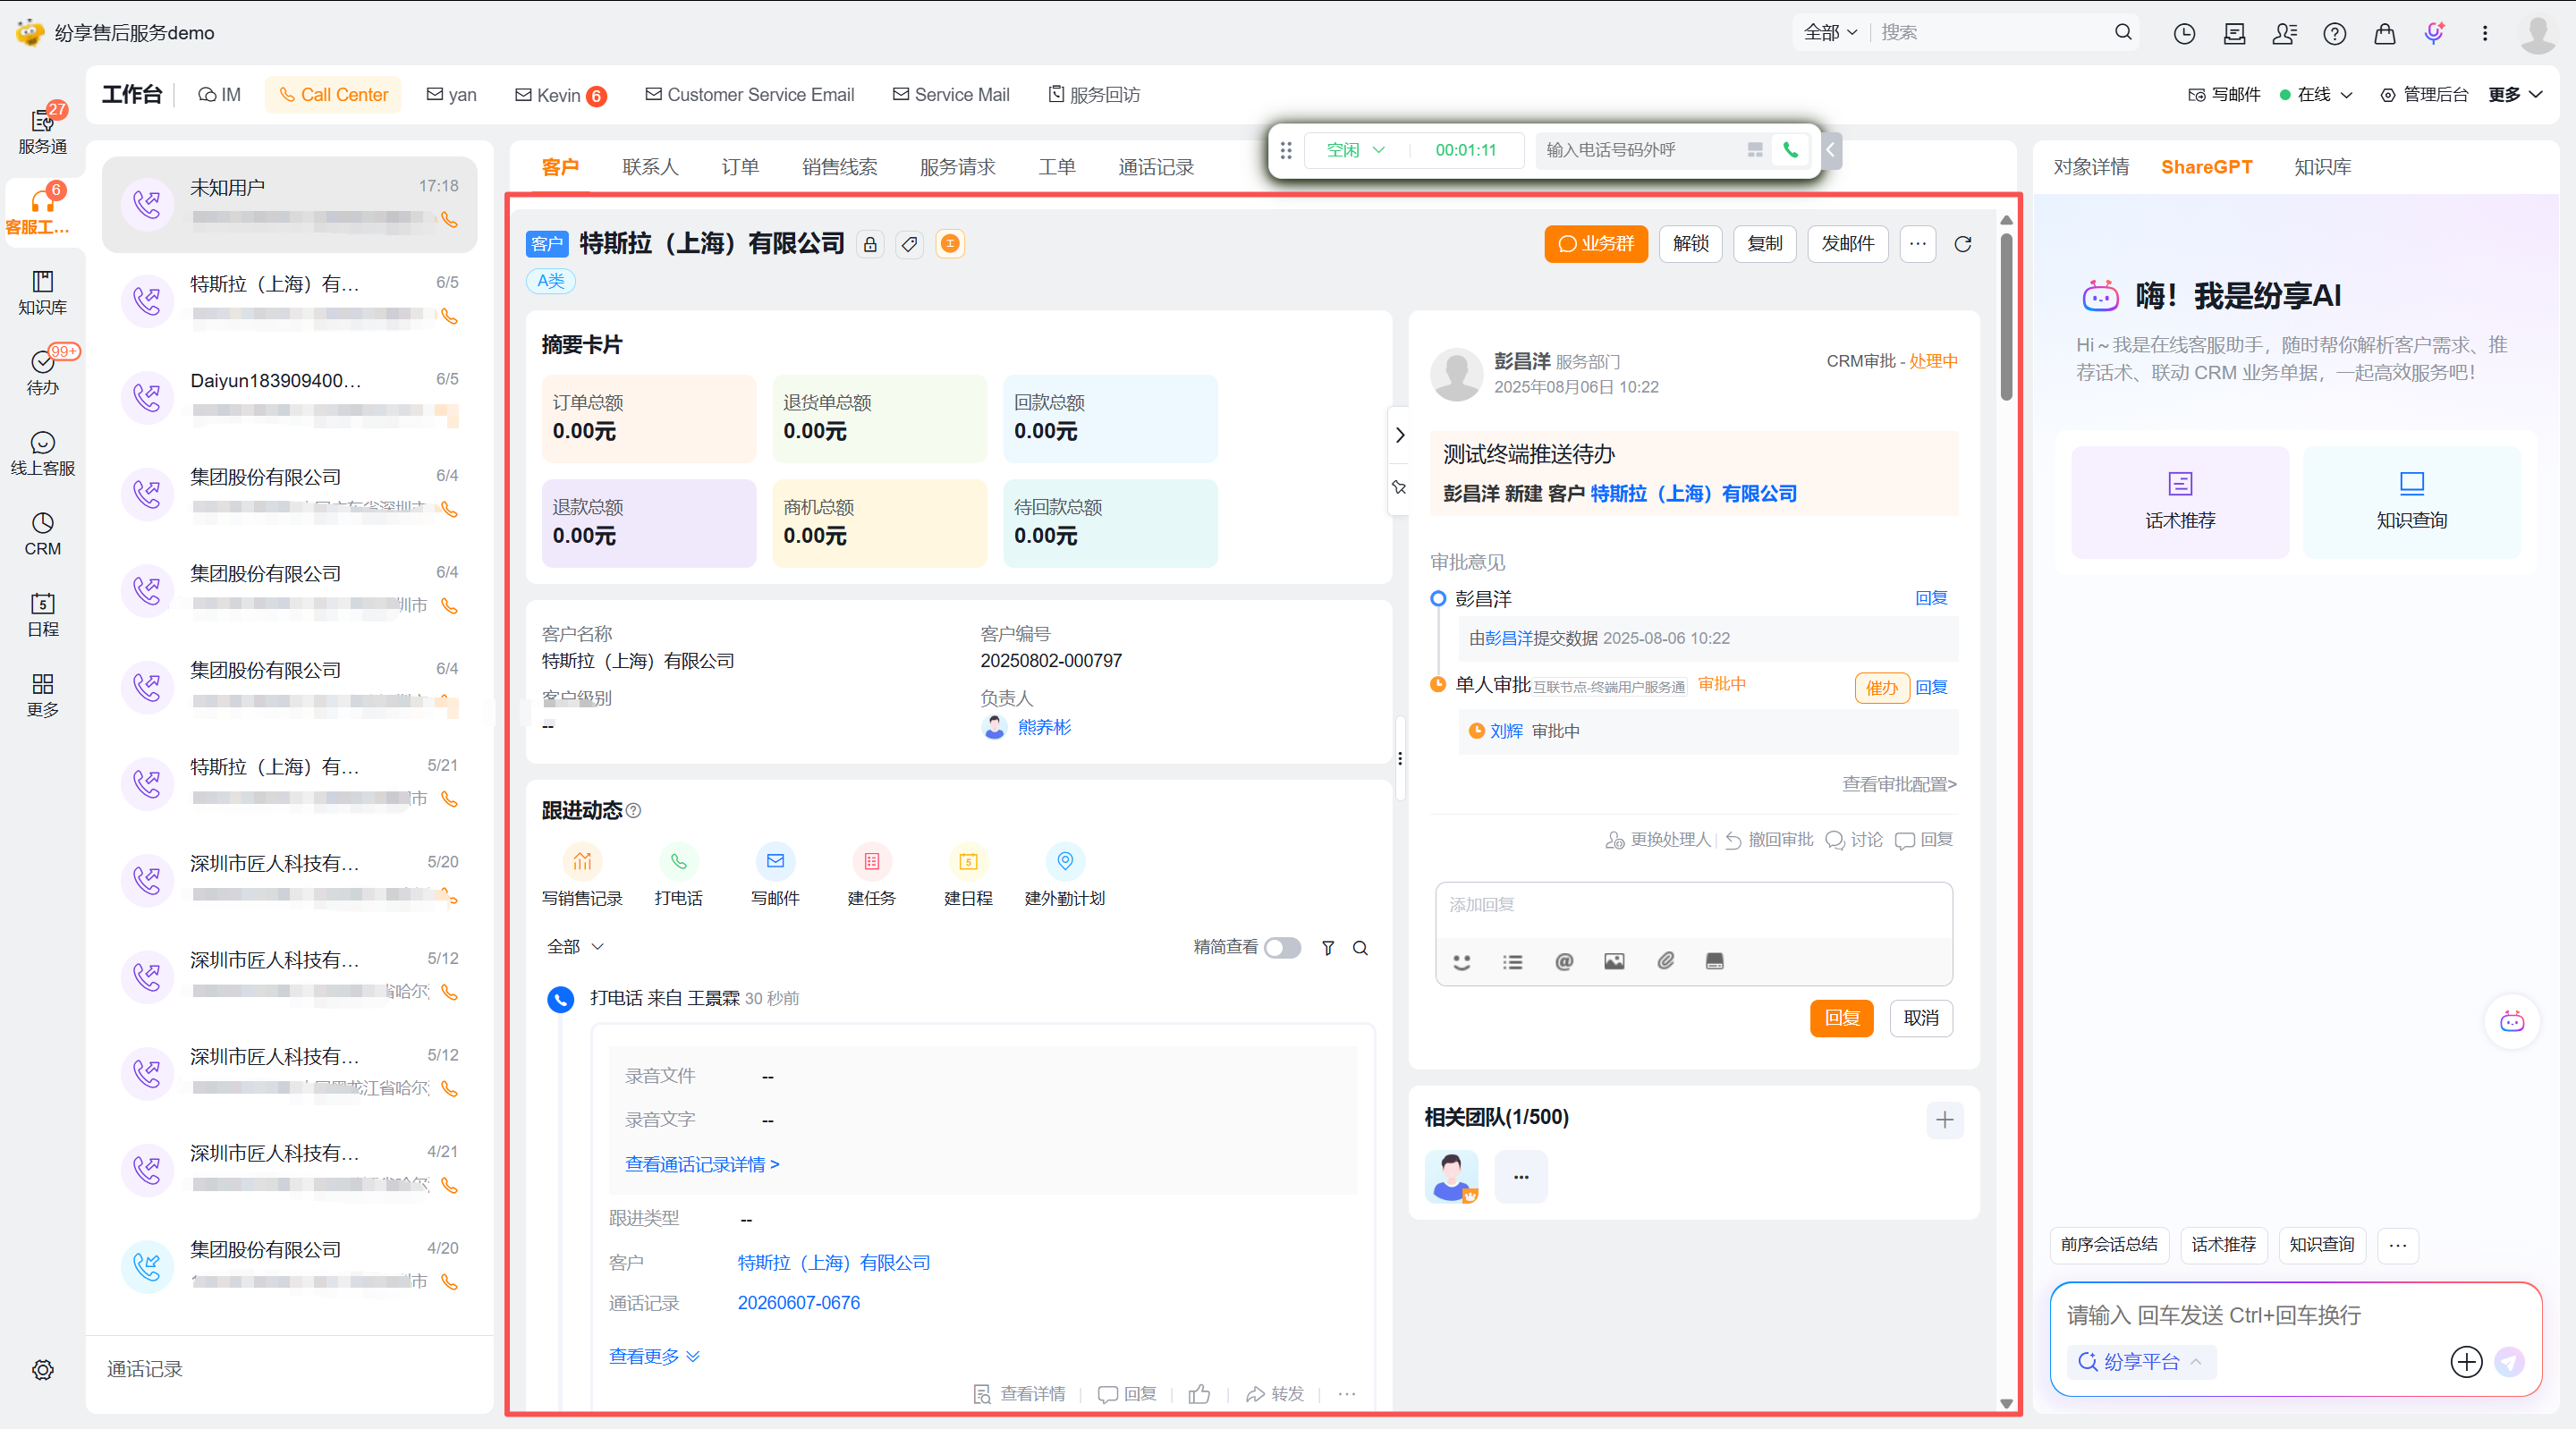2576x1429 pixels.
Task: Click the orange 业务群 button
Action: point(1595,244)
